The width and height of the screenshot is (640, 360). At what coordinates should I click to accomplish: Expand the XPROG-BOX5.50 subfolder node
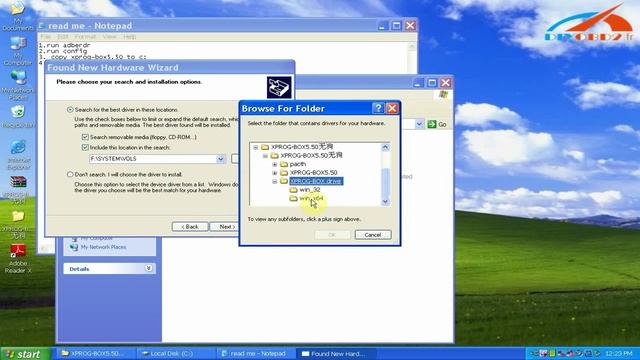[275, 173]
